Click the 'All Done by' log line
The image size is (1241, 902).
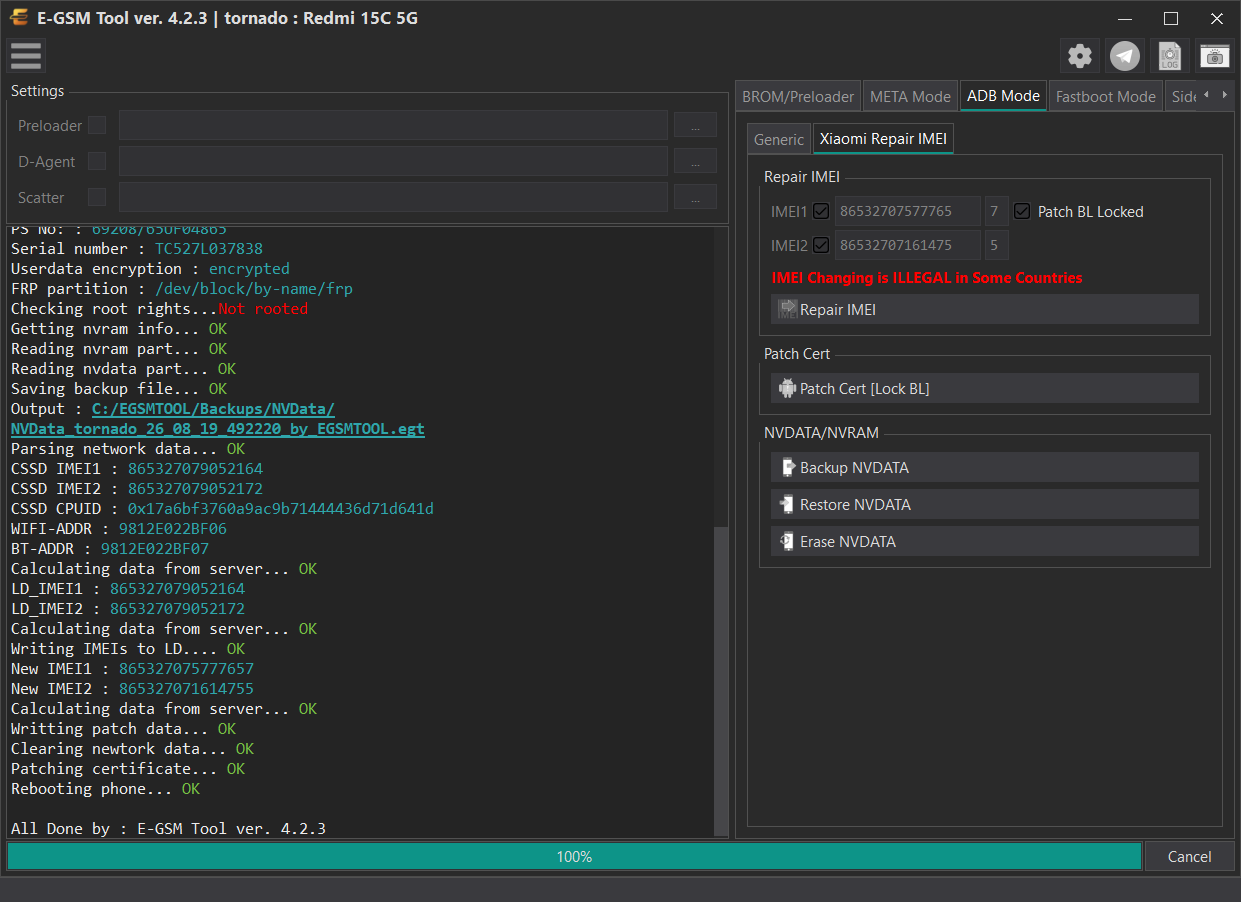[168, 828]
